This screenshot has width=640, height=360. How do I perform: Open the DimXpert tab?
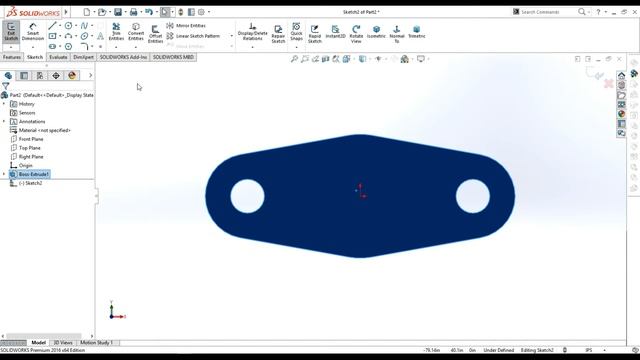[83, 57]
